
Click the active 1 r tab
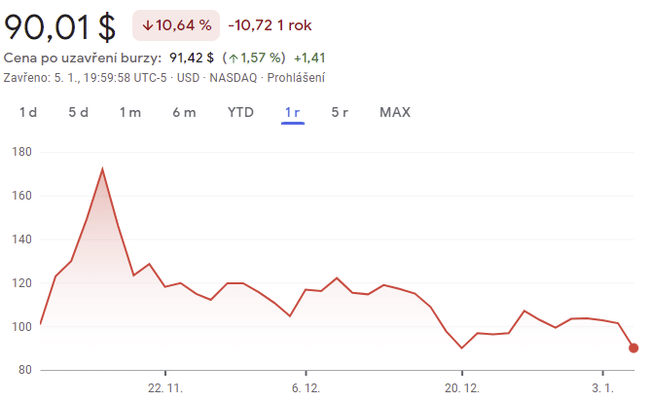coord(292,112)
